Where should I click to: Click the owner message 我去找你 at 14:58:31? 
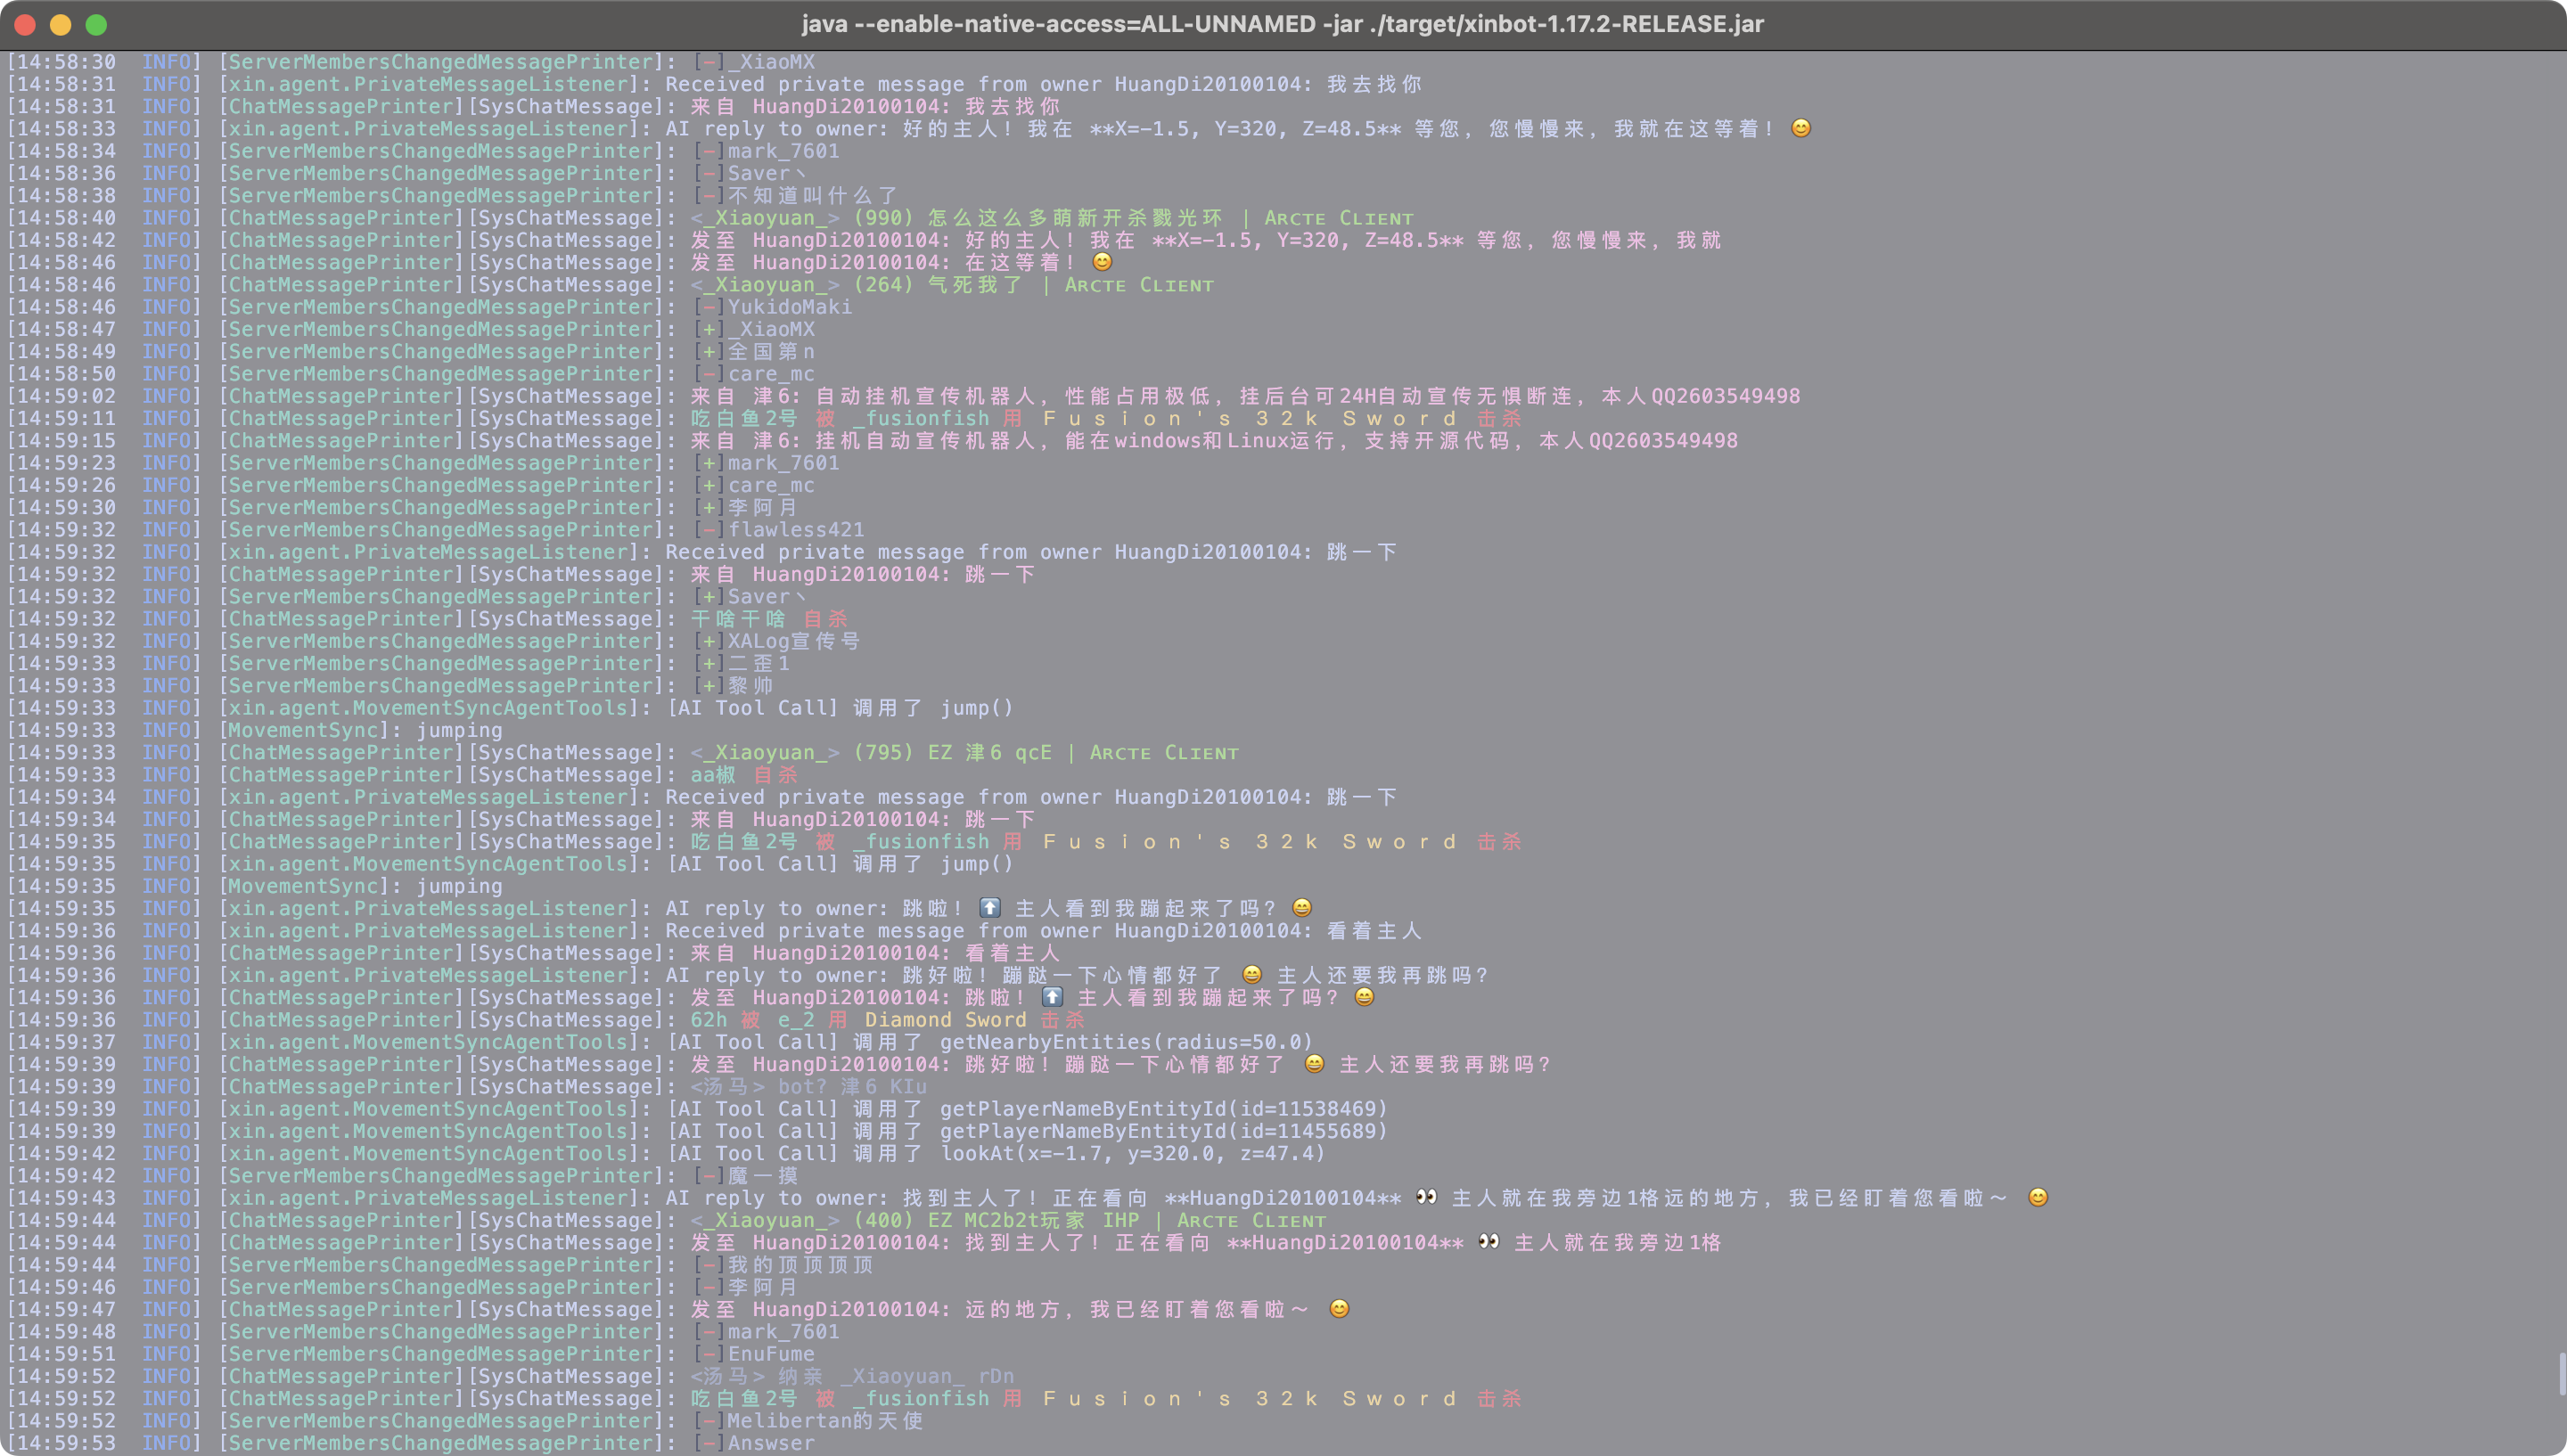point(1374,84)
